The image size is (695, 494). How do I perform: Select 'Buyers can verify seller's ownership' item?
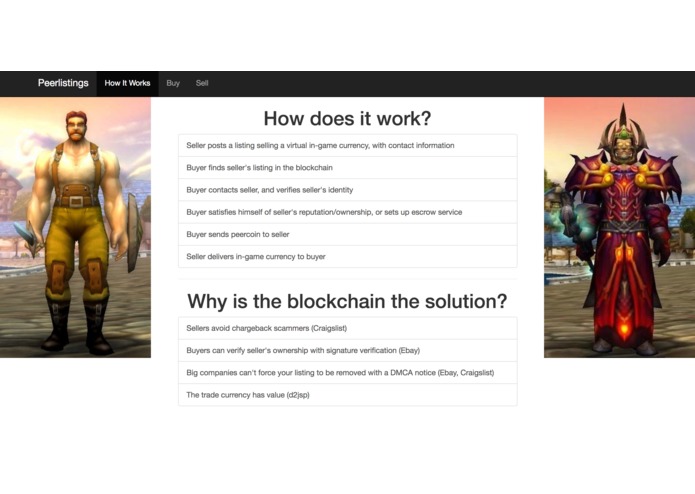coord(348,350)
